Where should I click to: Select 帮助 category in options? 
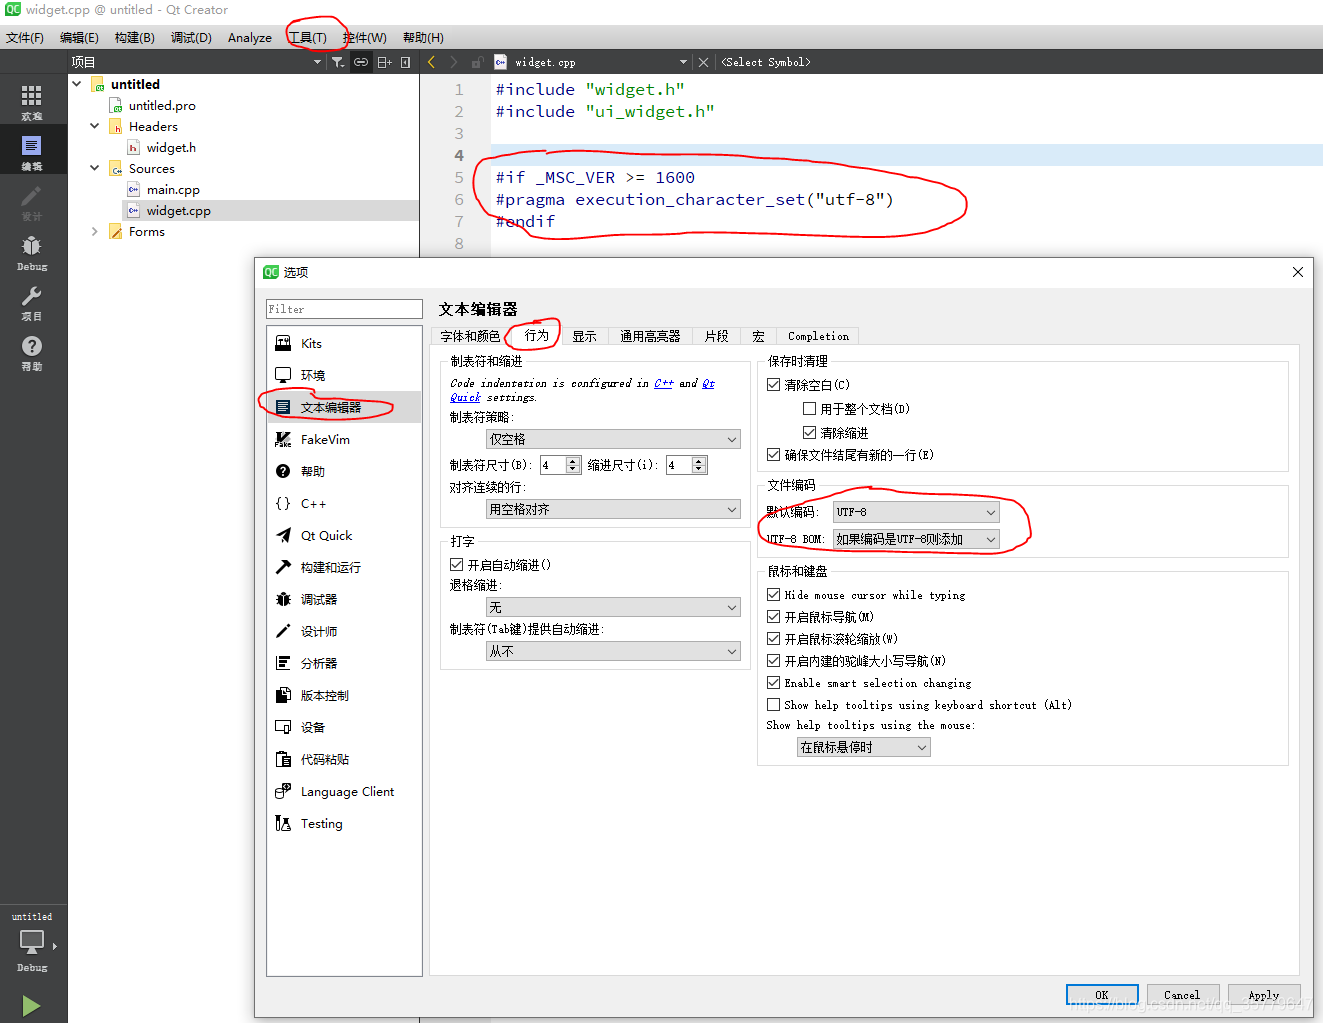(344, 471)
